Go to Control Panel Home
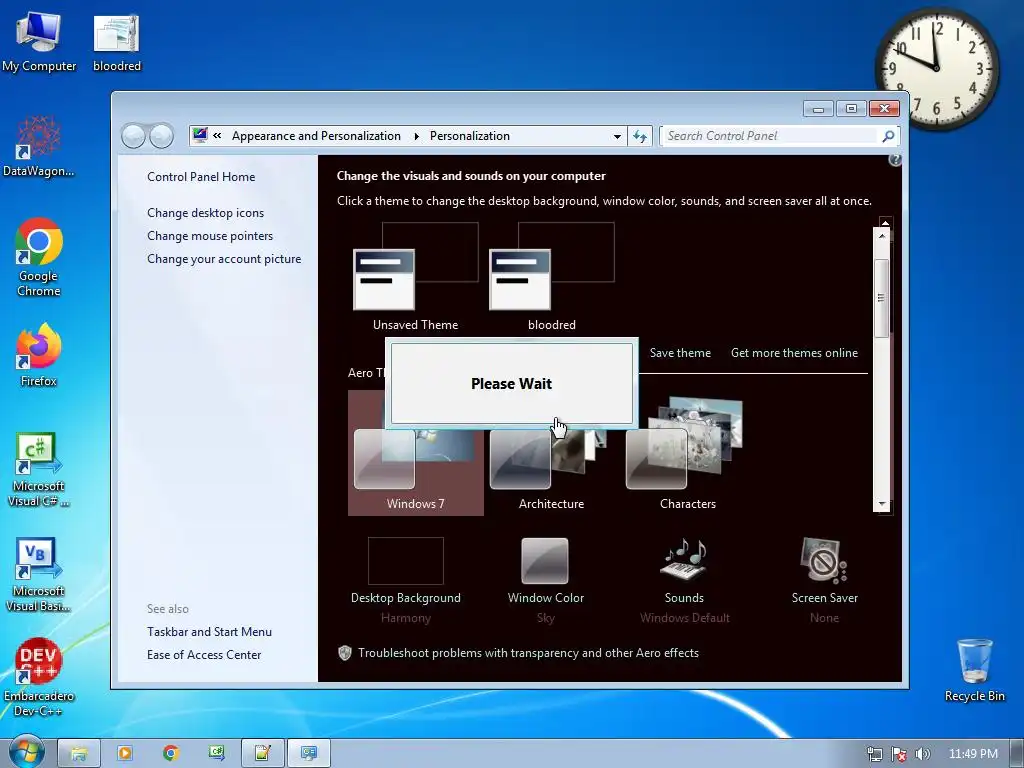The image size is (1024, 768). [x=201, y=177]
